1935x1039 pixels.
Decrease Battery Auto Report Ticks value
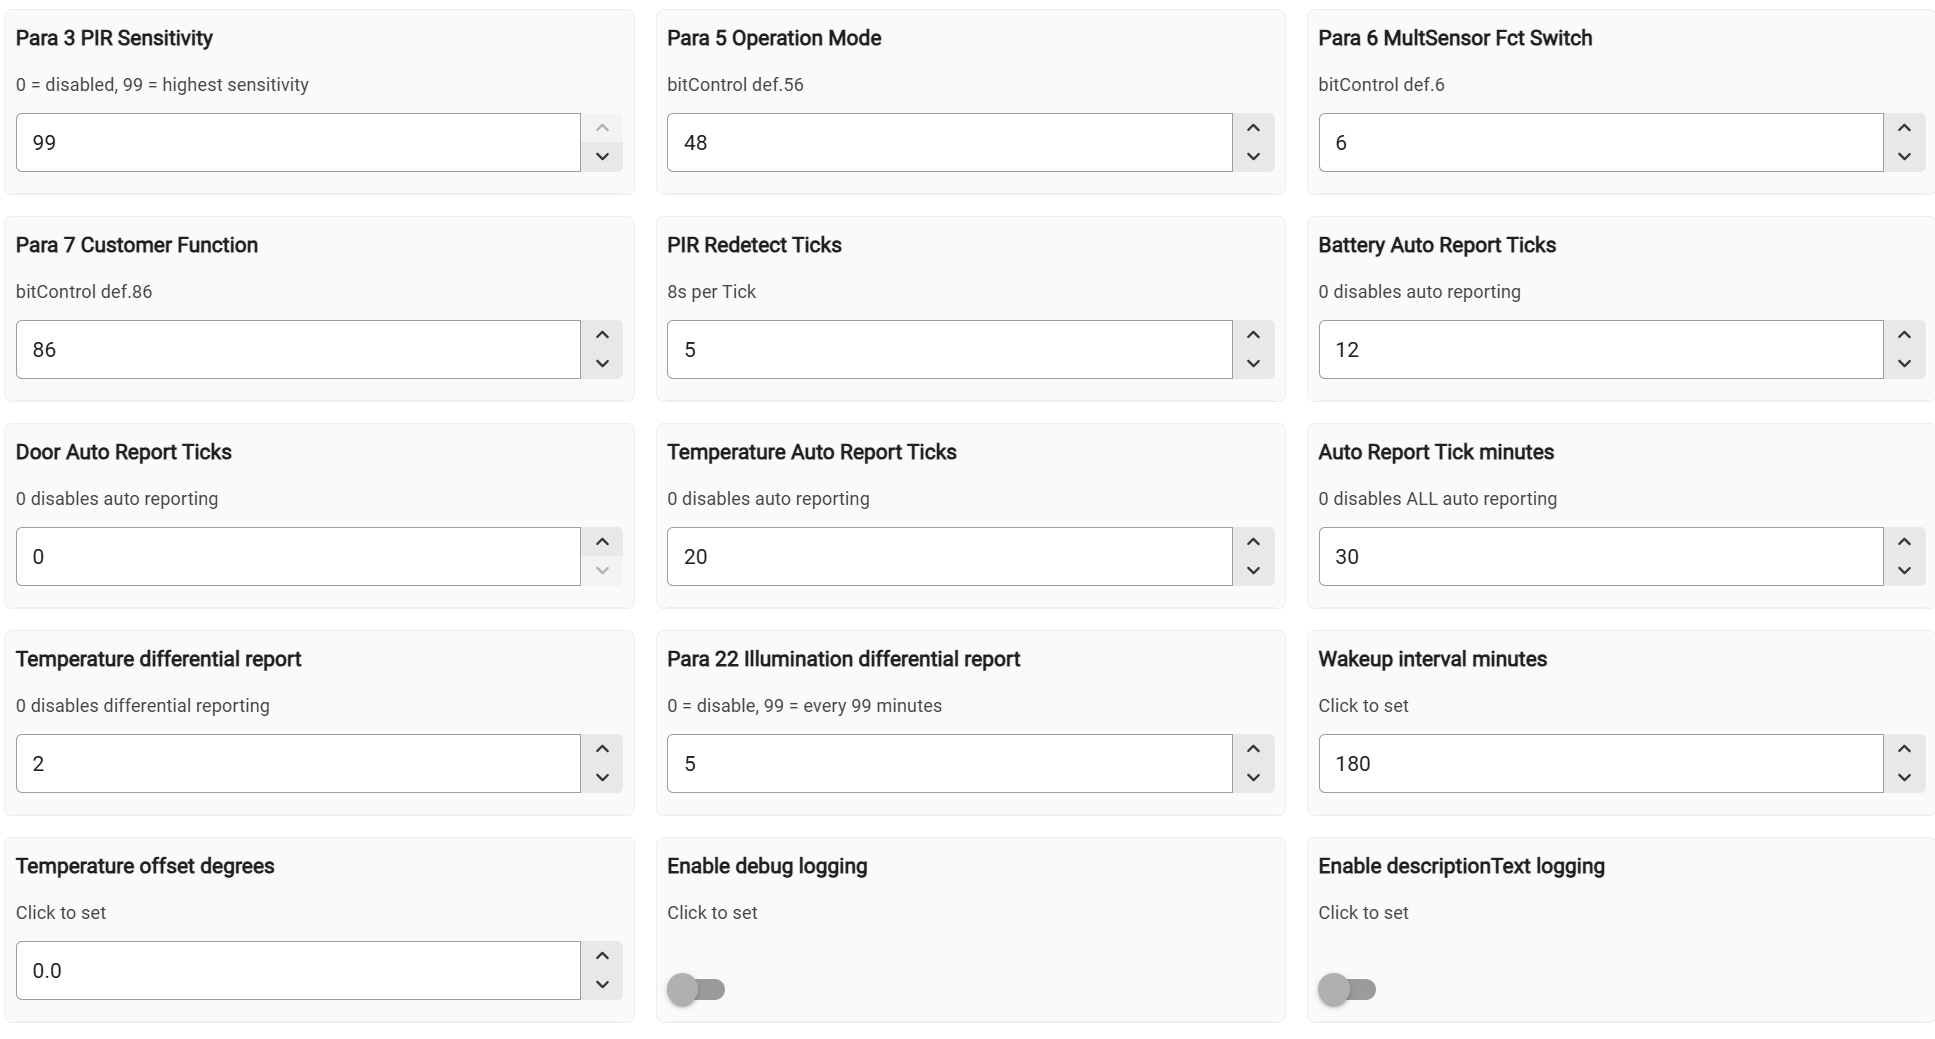(1904, 364)
